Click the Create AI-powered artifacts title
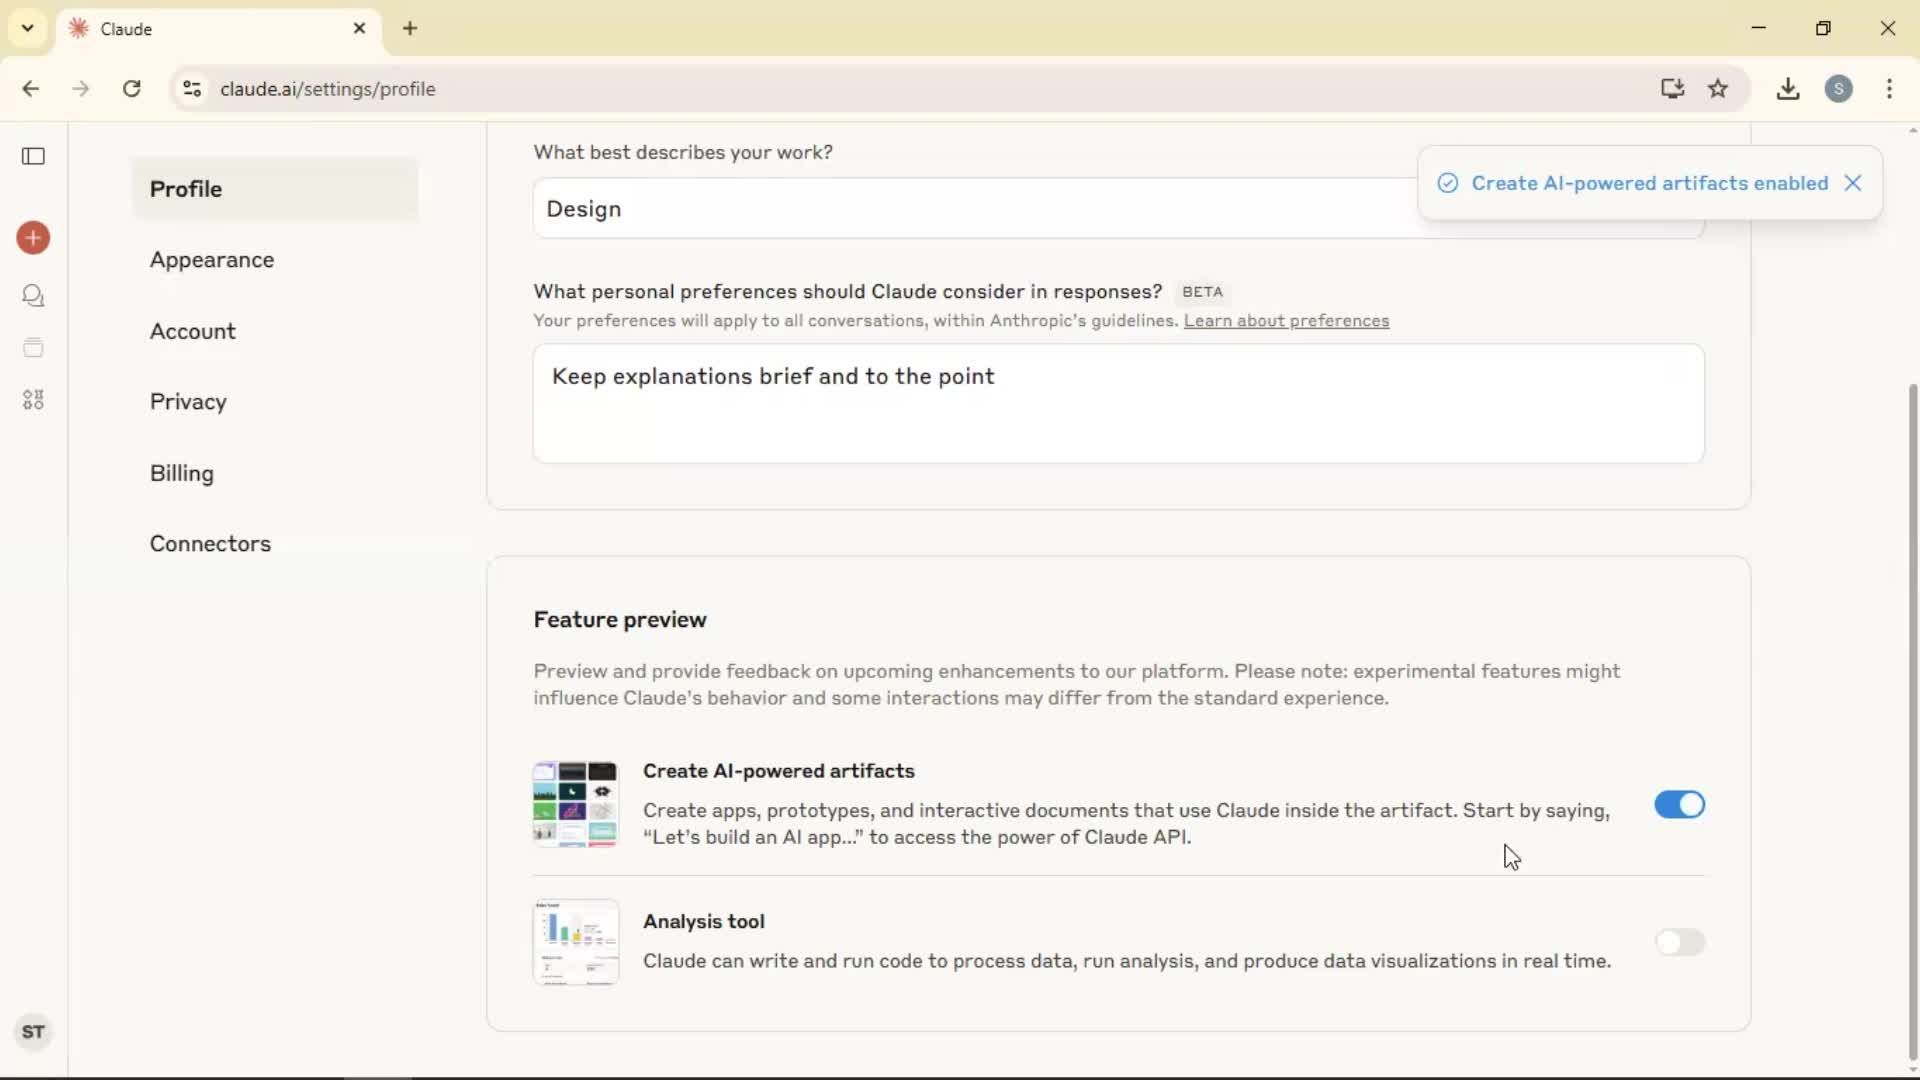 pyautogui.click(x=779, y=771)
